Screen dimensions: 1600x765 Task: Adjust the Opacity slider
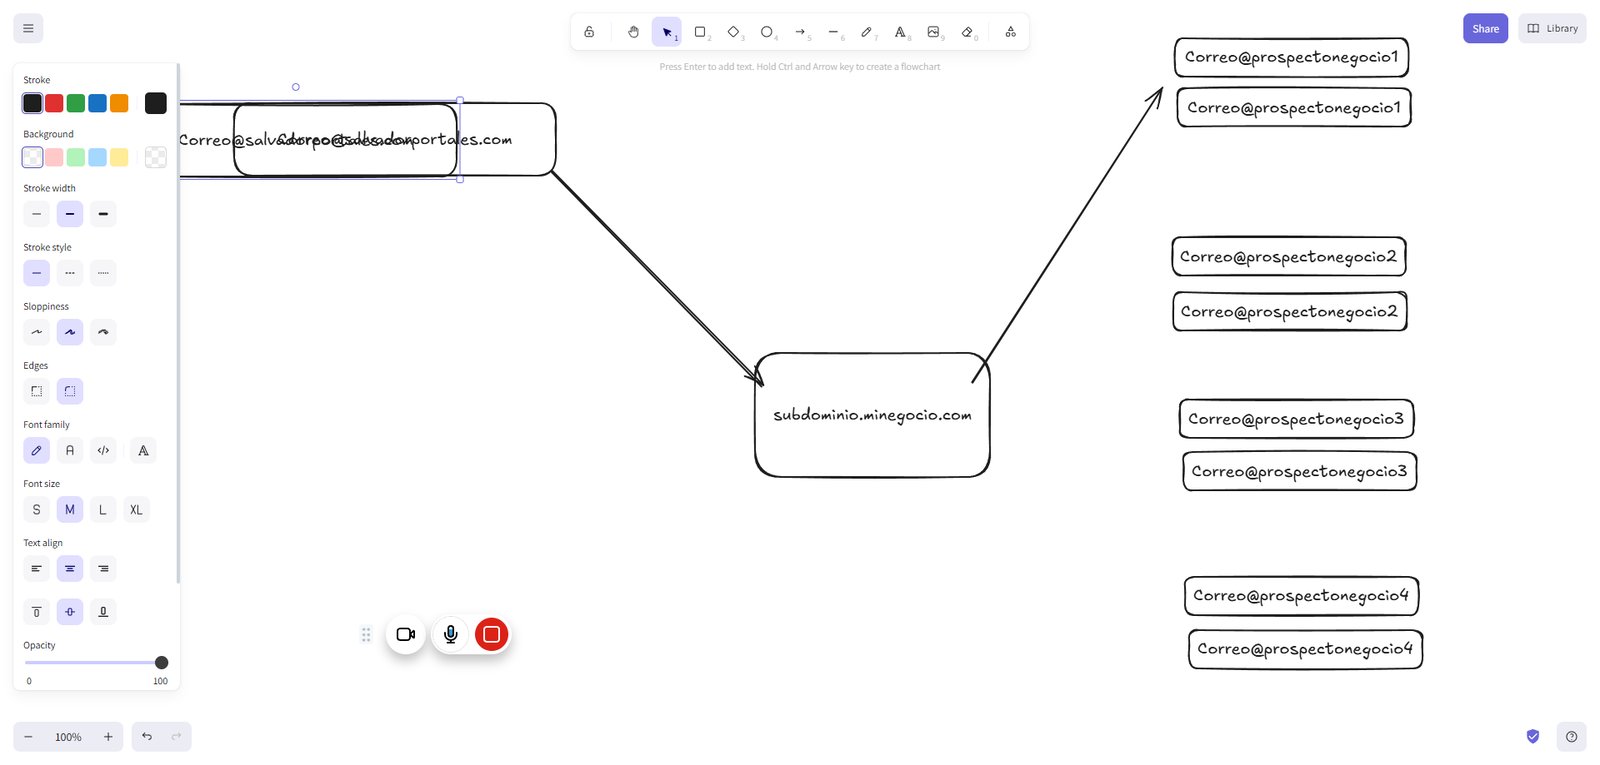(96, 662)
